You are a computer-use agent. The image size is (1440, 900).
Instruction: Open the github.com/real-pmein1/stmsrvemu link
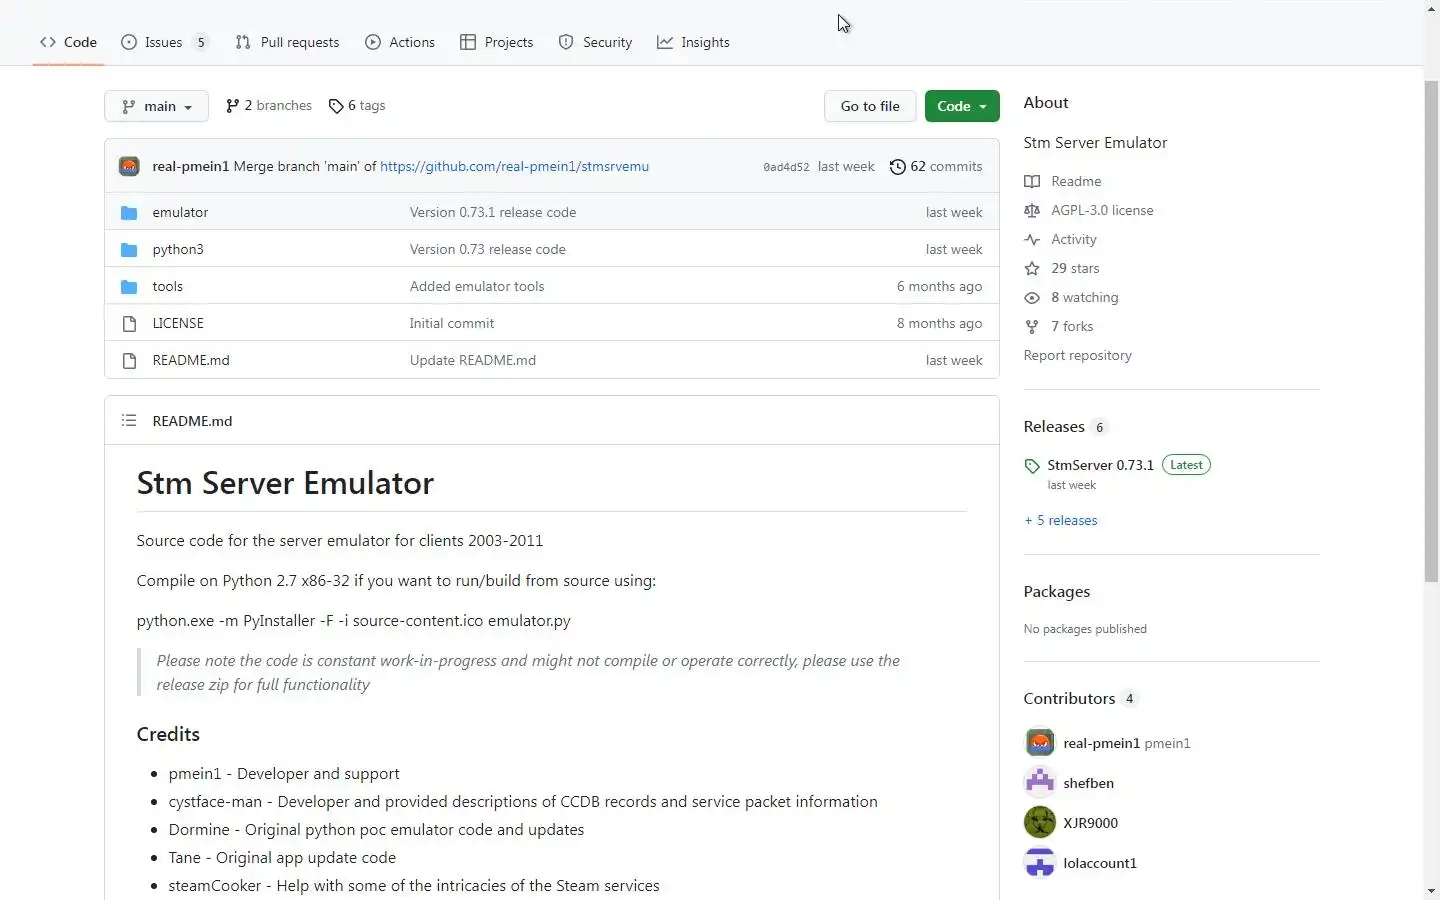point(514,166)
